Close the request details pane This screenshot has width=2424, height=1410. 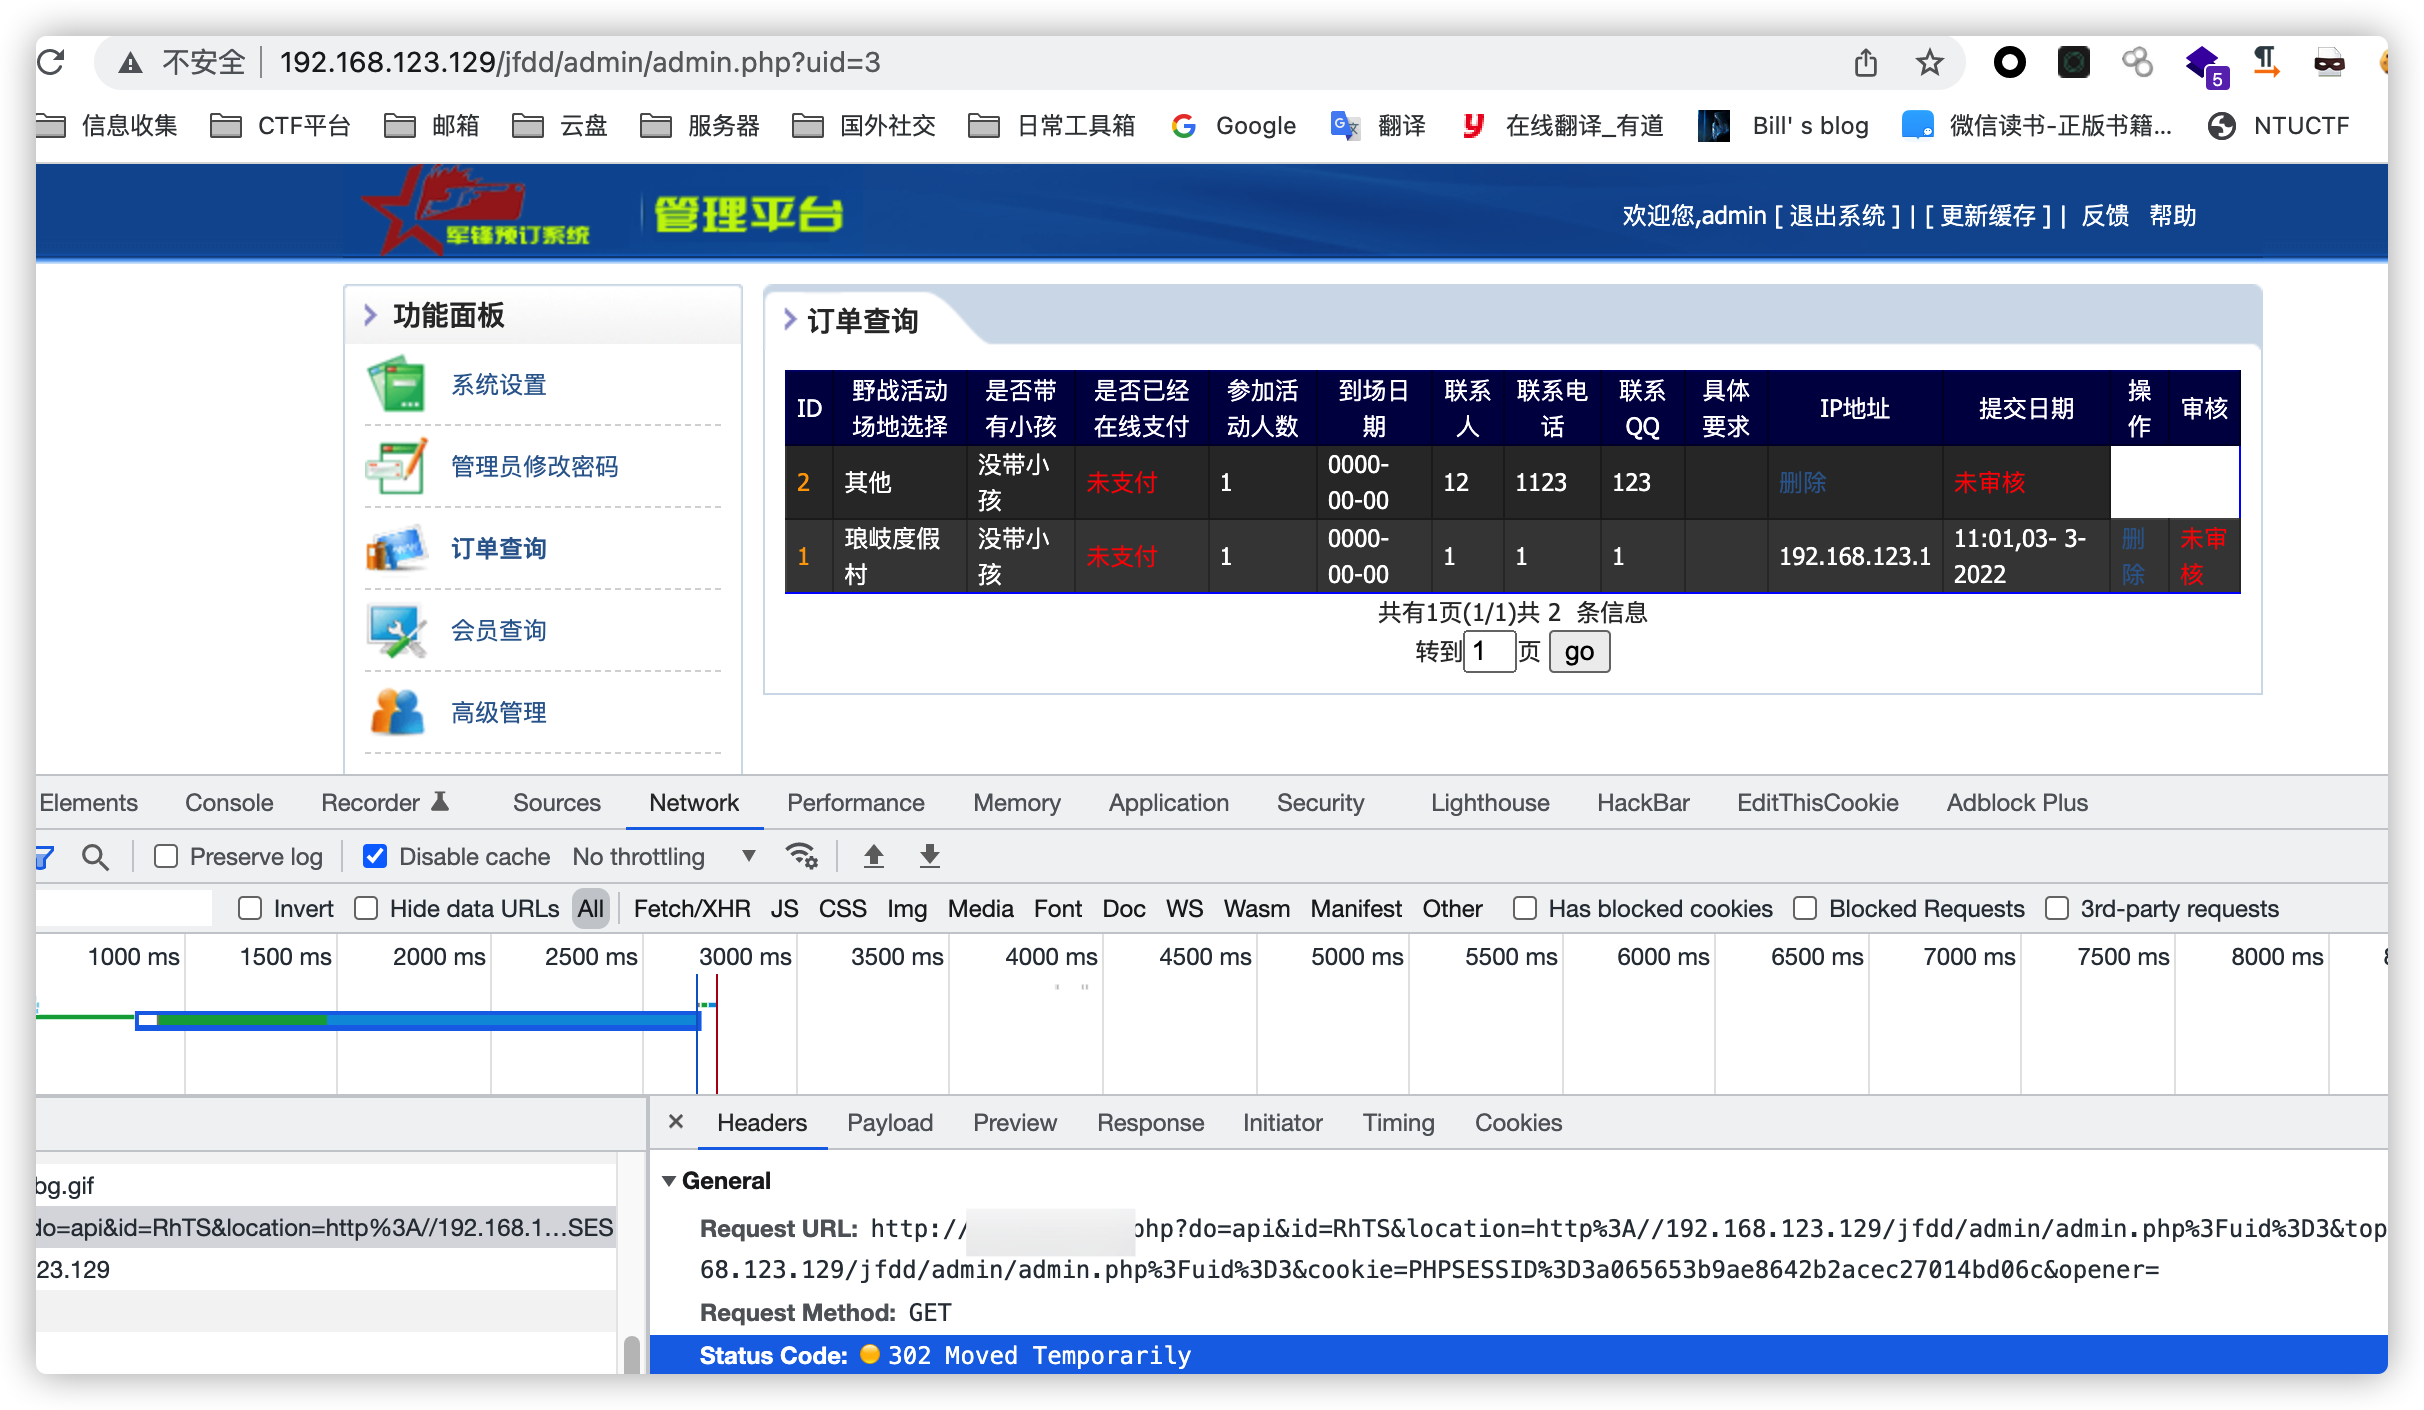click(x=676, y=1122)
